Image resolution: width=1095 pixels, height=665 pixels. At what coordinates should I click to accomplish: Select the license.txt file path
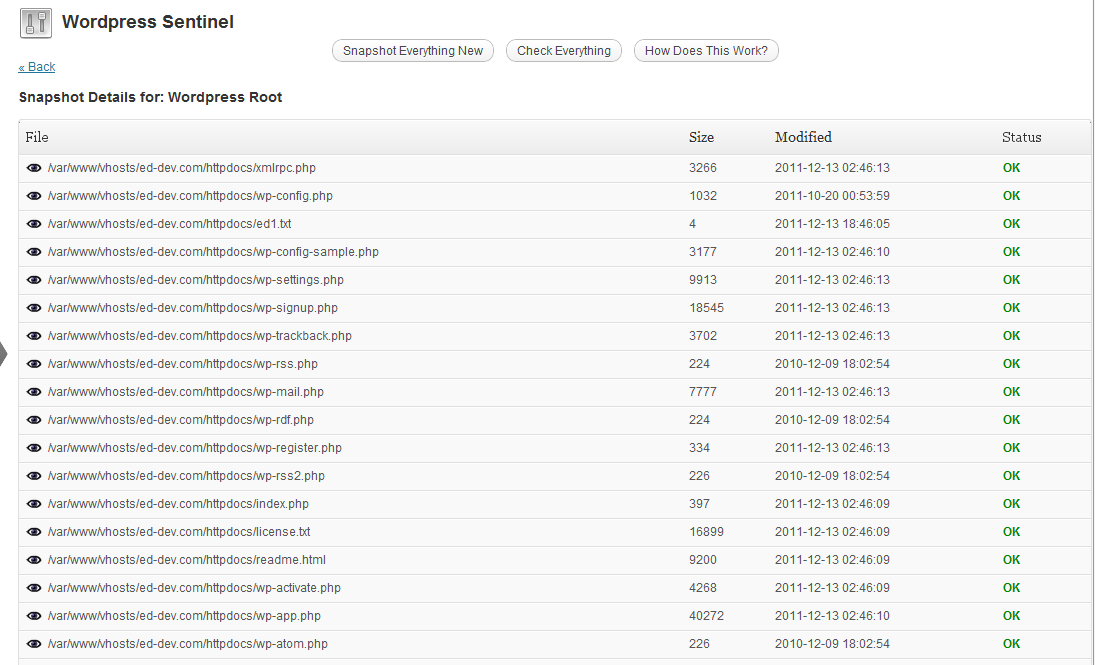click(179, 532)
